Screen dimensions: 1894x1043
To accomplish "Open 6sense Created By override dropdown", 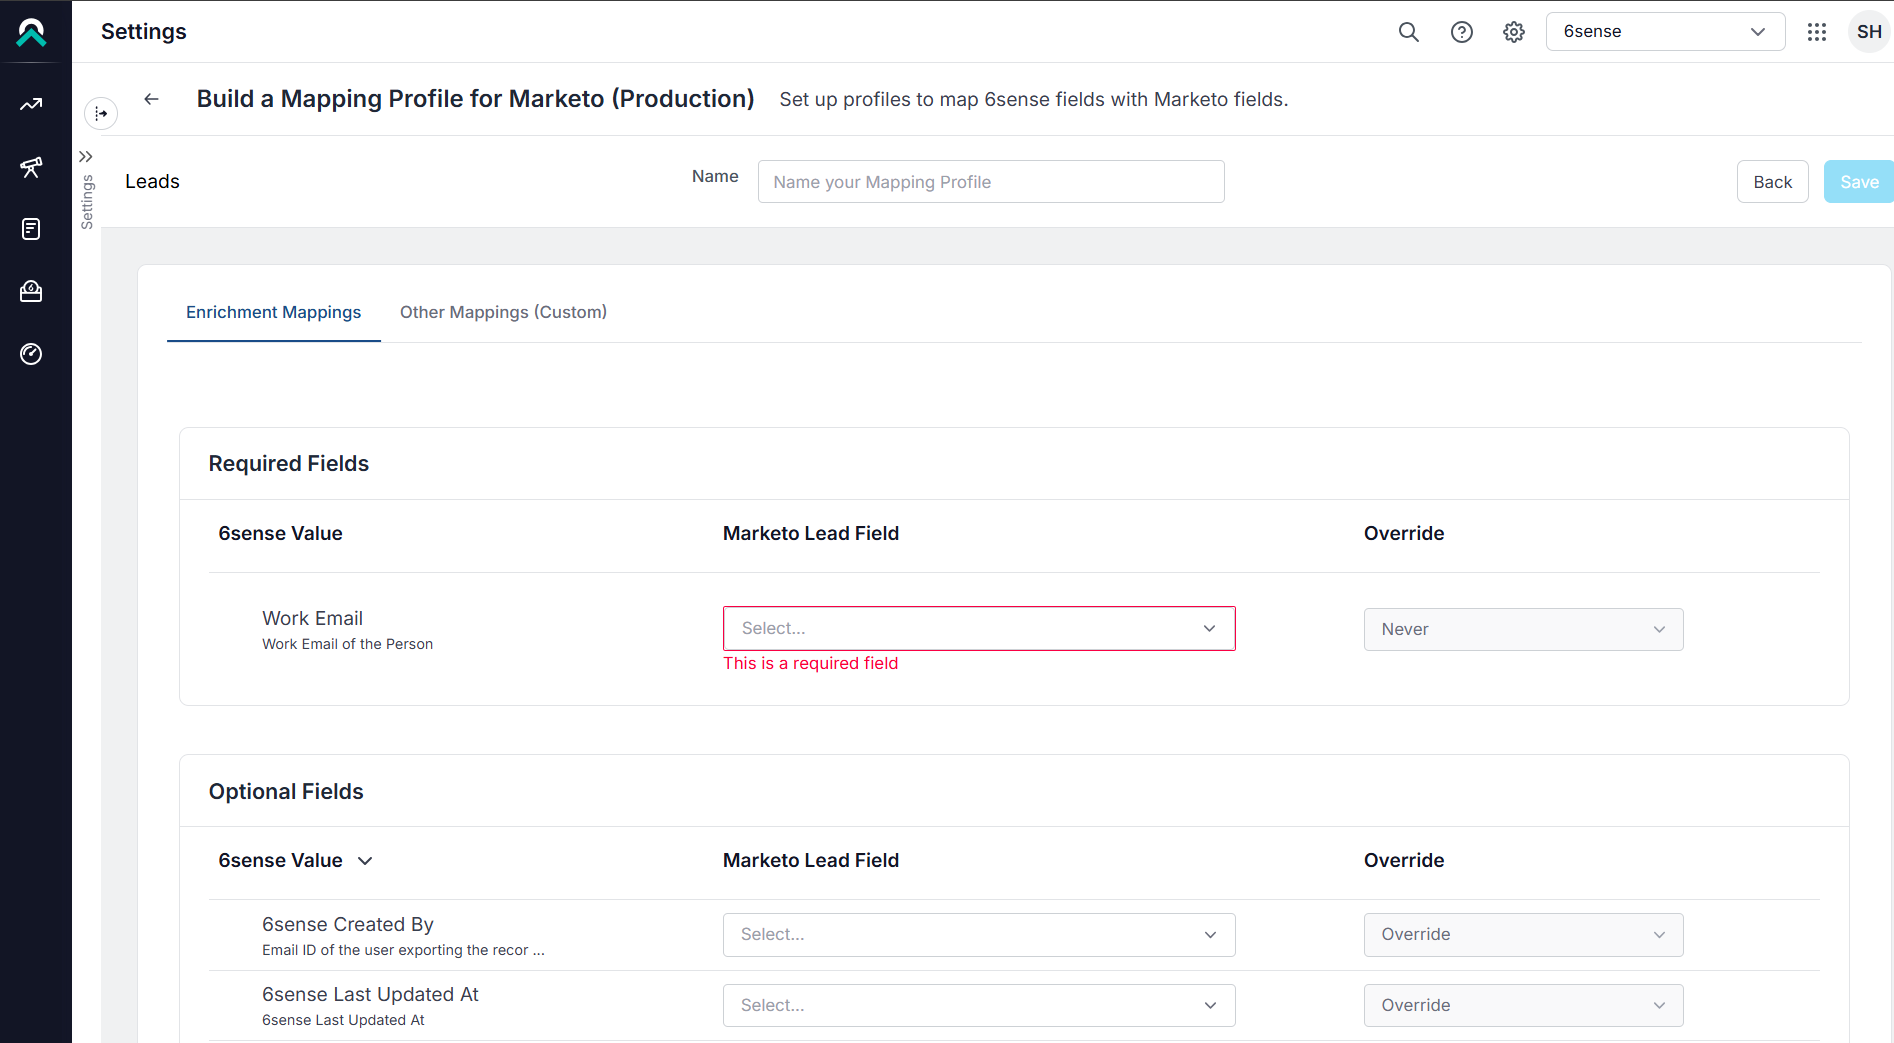I will tap(1523, 935).
